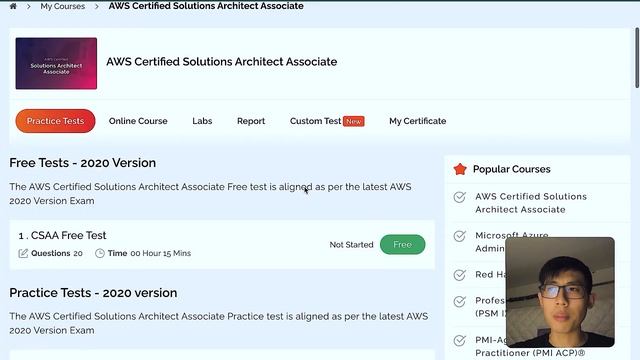Click check icon beside Microsoft Azure course
The height and width of the screenshot is (360, 640).
pos(460,236)
